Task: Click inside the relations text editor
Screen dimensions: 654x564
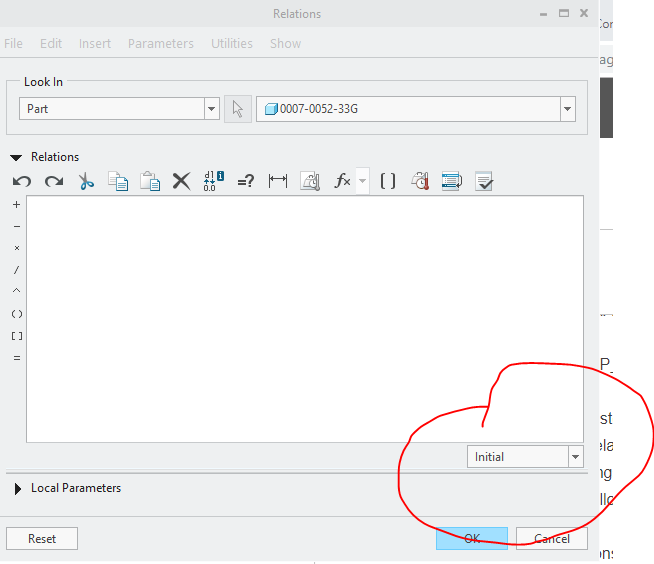Action: pos(305,319)
